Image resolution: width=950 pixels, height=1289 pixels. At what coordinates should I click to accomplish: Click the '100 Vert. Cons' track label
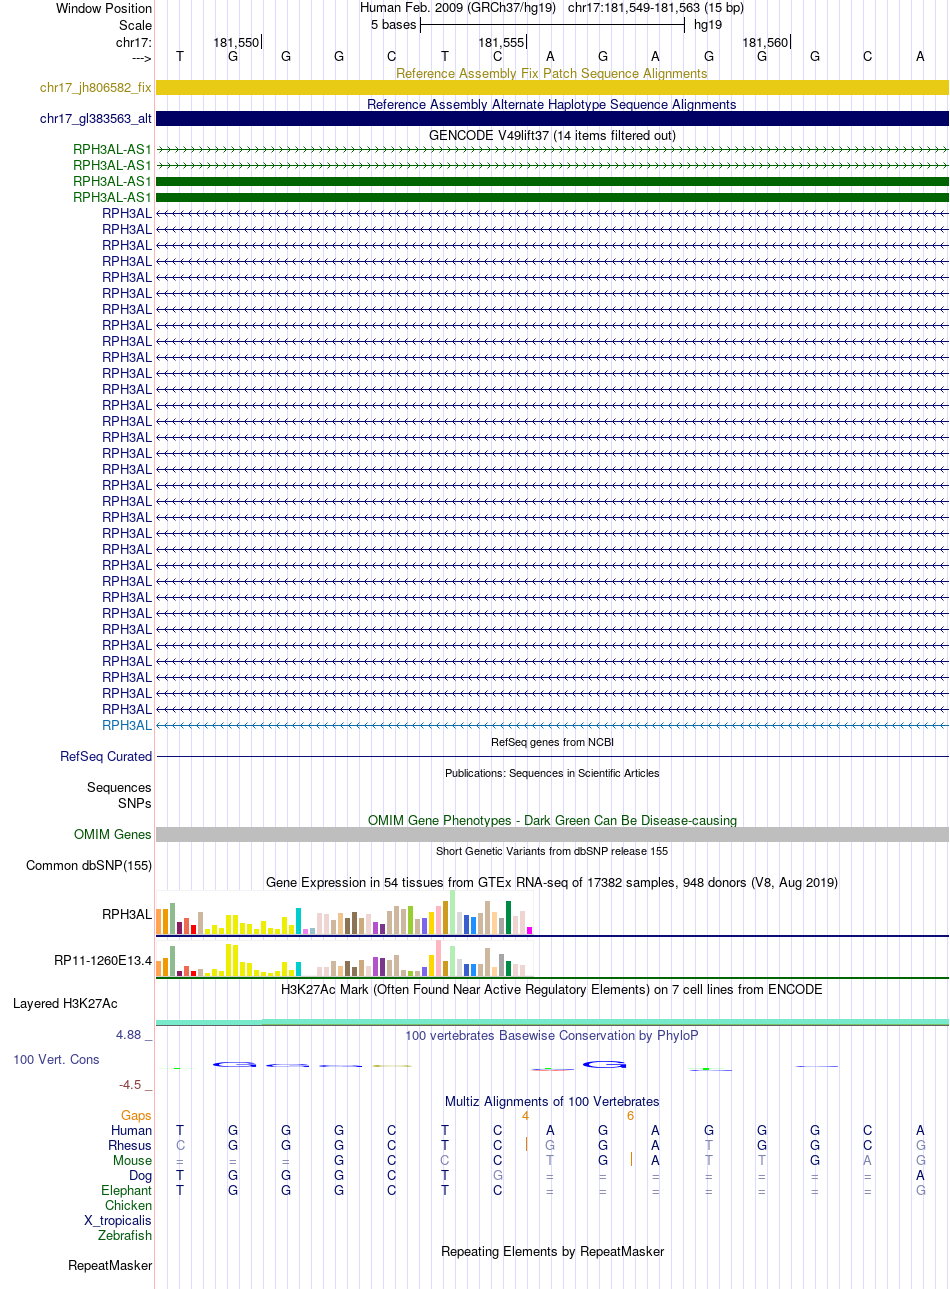point(56,1059)
